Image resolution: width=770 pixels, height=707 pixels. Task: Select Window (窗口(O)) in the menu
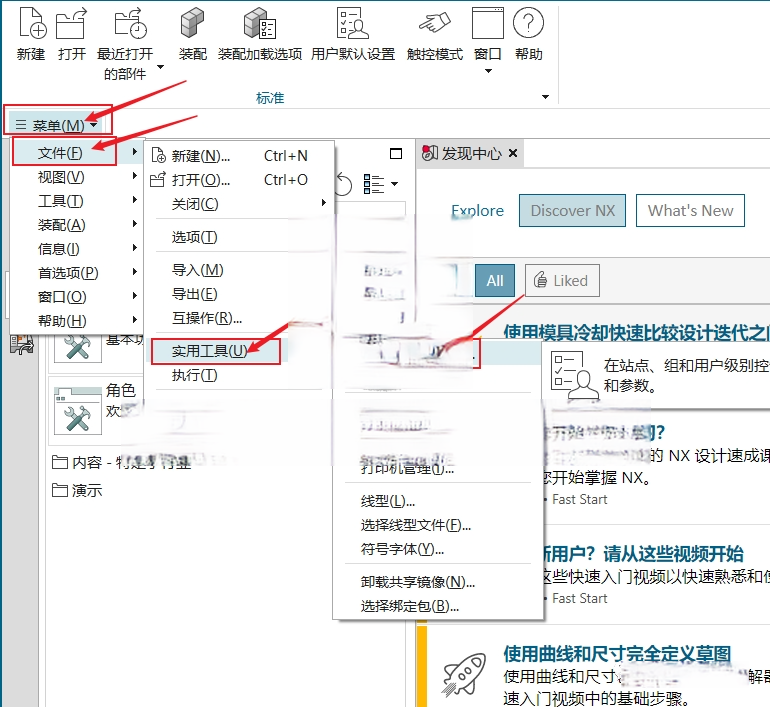click(76, 297)
